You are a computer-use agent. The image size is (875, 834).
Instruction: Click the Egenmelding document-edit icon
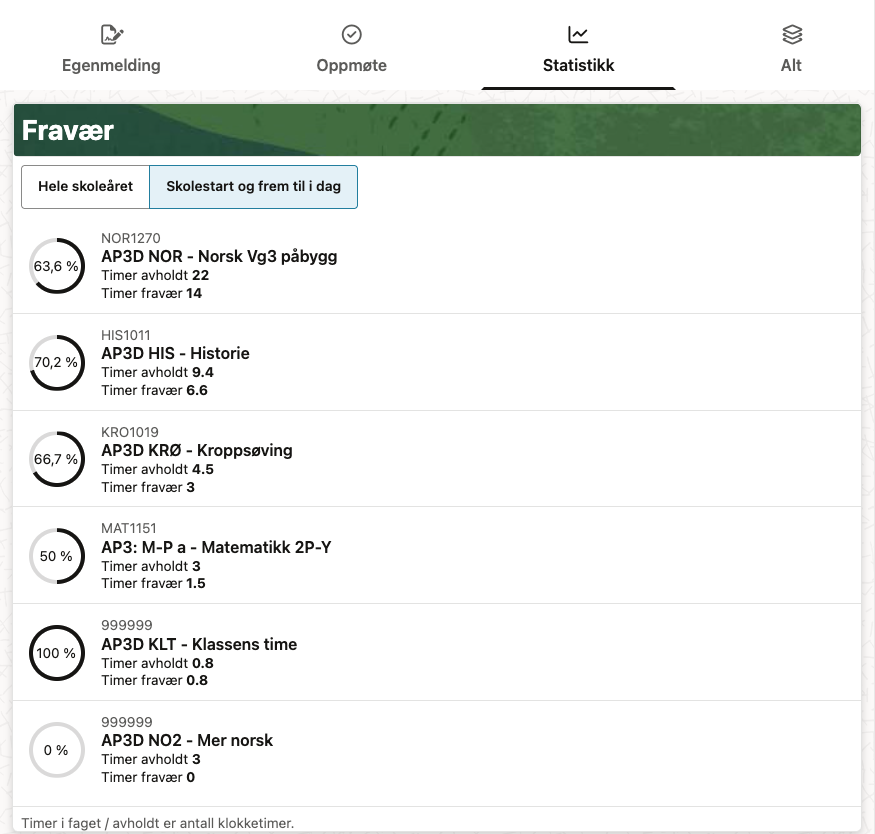click(112, 35)
